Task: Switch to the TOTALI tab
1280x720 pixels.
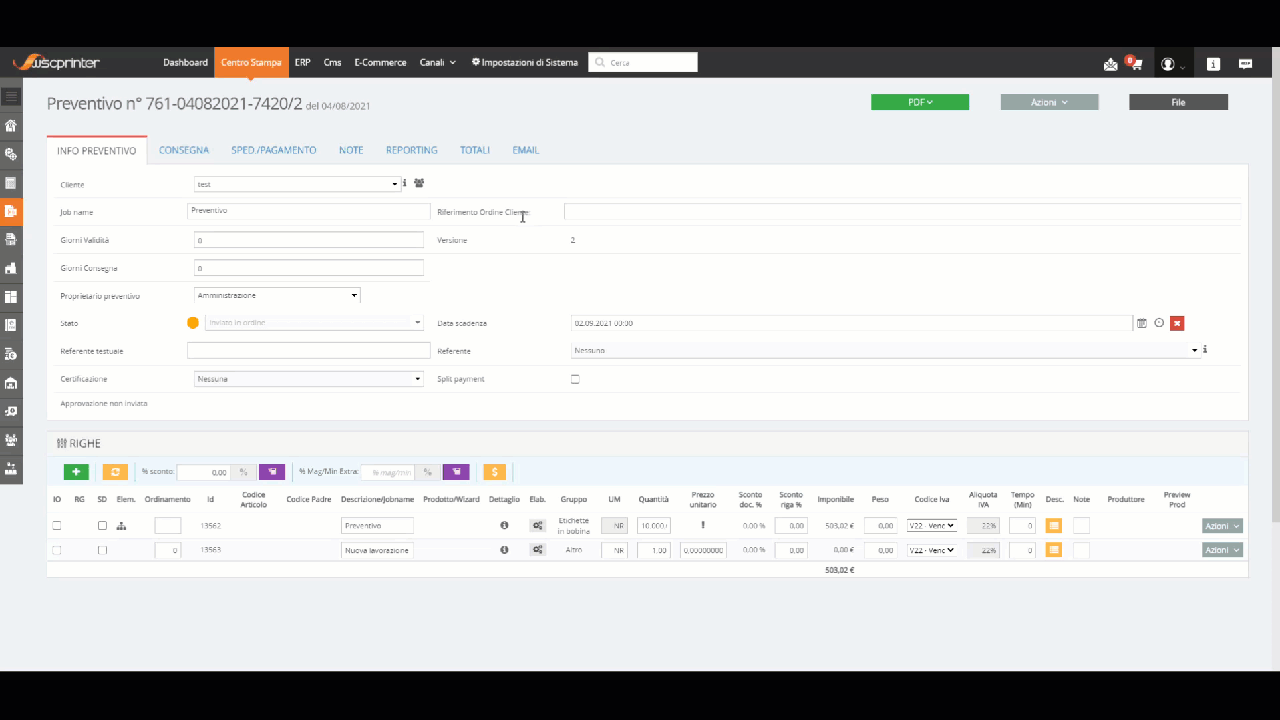Action: click(475, 150)
